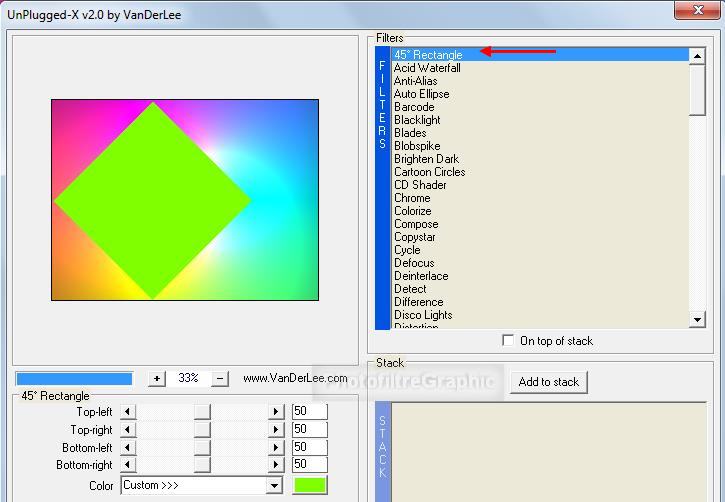Click the zoom in plus button
Screen dimensions: 725x502
[157, 379]
